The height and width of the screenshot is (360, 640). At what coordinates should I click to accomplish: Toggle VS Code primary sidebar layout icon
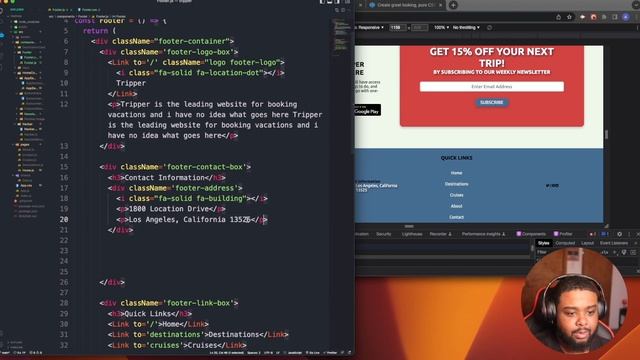click(x=322, y=2)
